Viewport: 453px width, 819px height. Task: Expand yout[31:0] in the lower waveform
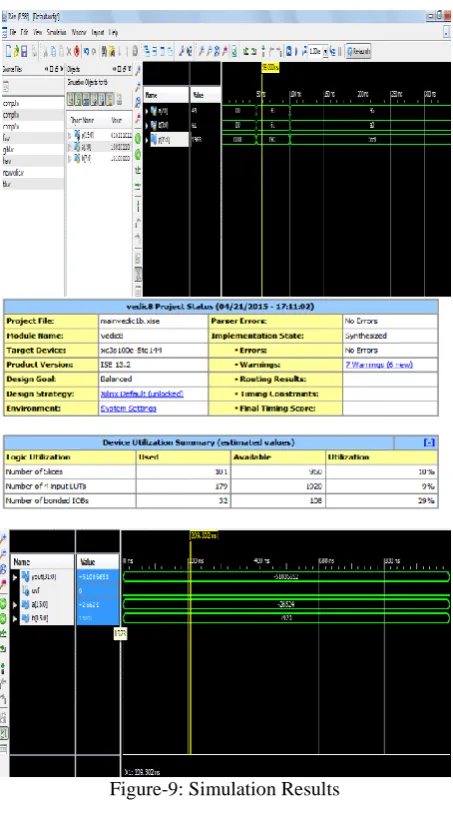click(15, 577)
